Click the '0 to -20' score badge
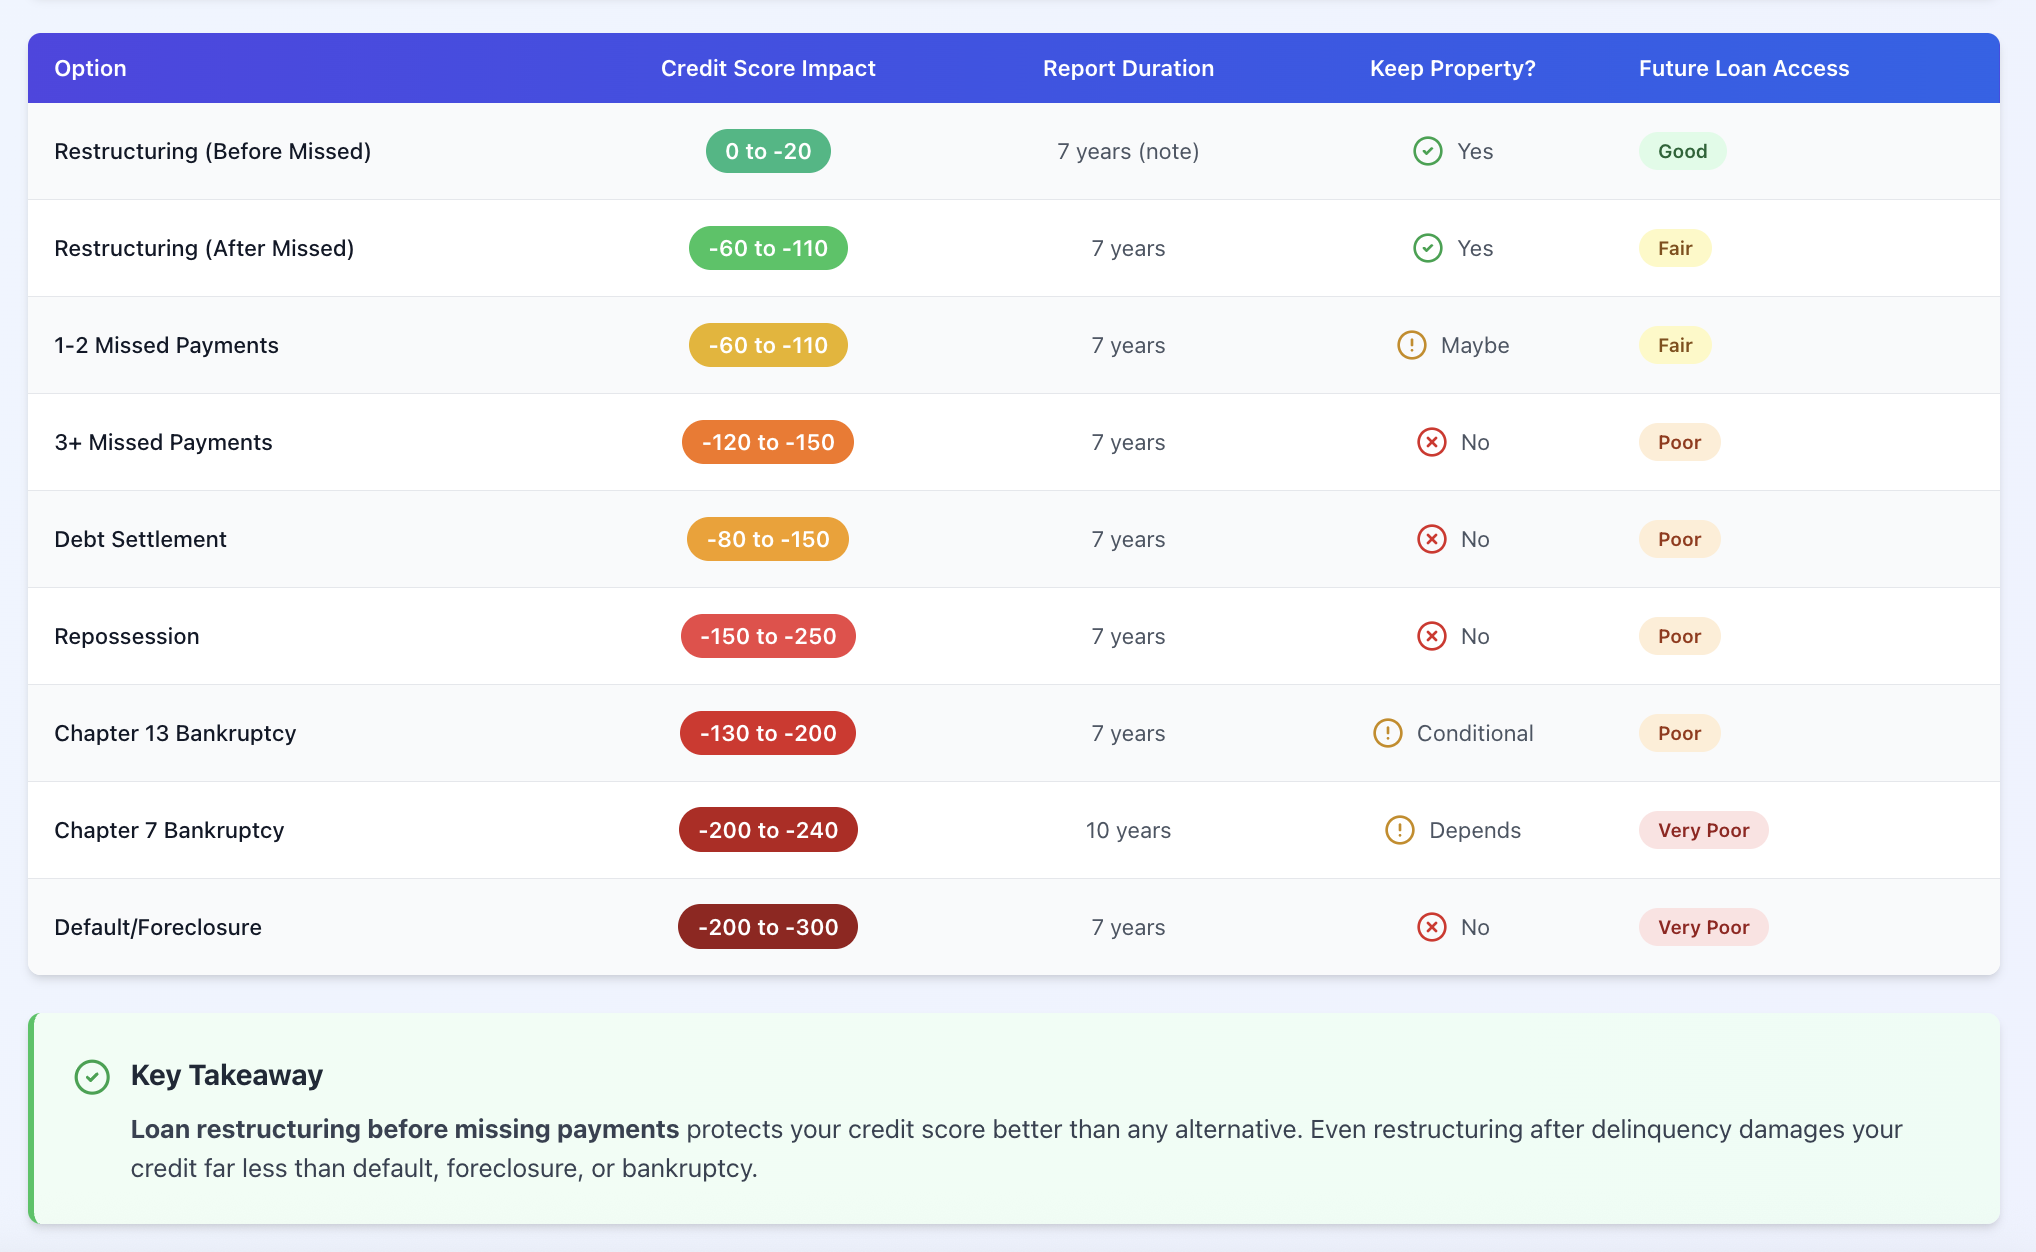The width and height of the screenshot is (2036, 1252). coord(768,151)
